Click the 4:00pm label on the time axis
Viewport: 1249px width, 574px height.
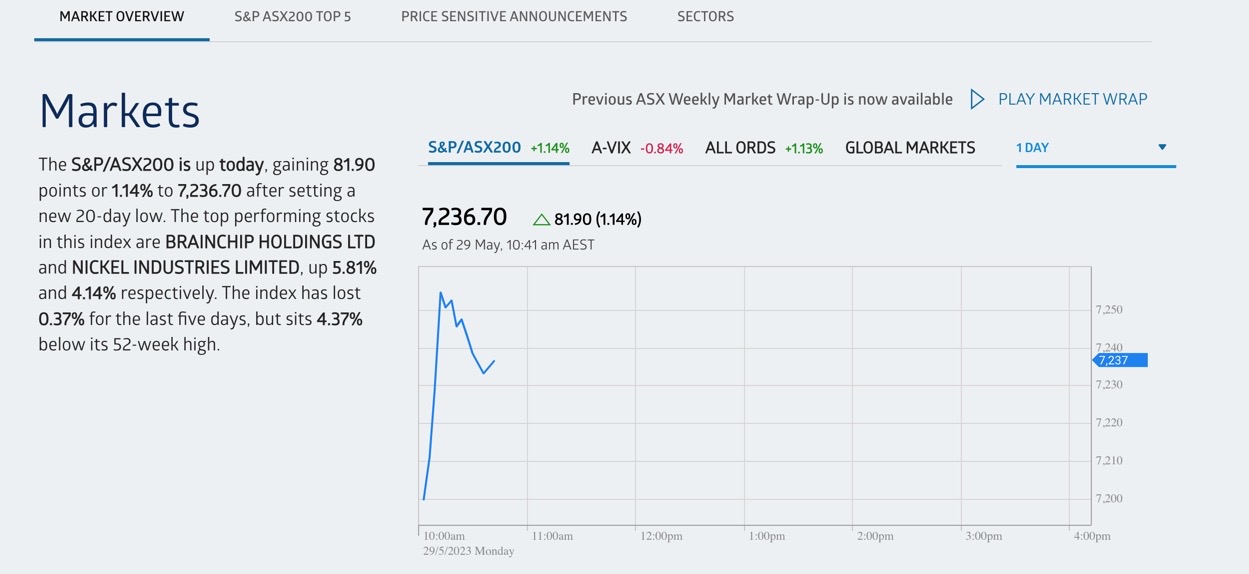[x=1092, y=536]
